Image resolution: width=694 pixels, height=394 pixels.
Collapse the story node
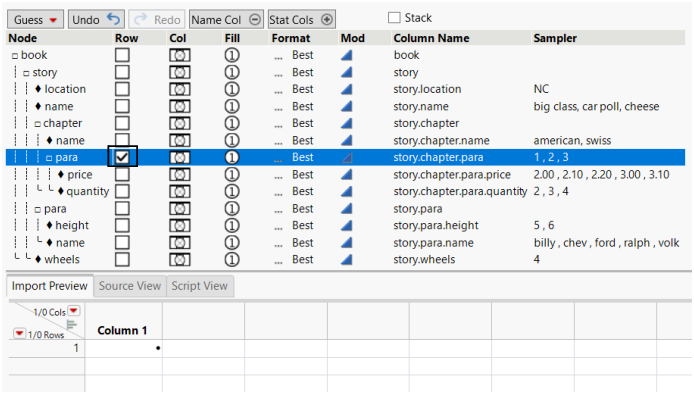point(27,73)
